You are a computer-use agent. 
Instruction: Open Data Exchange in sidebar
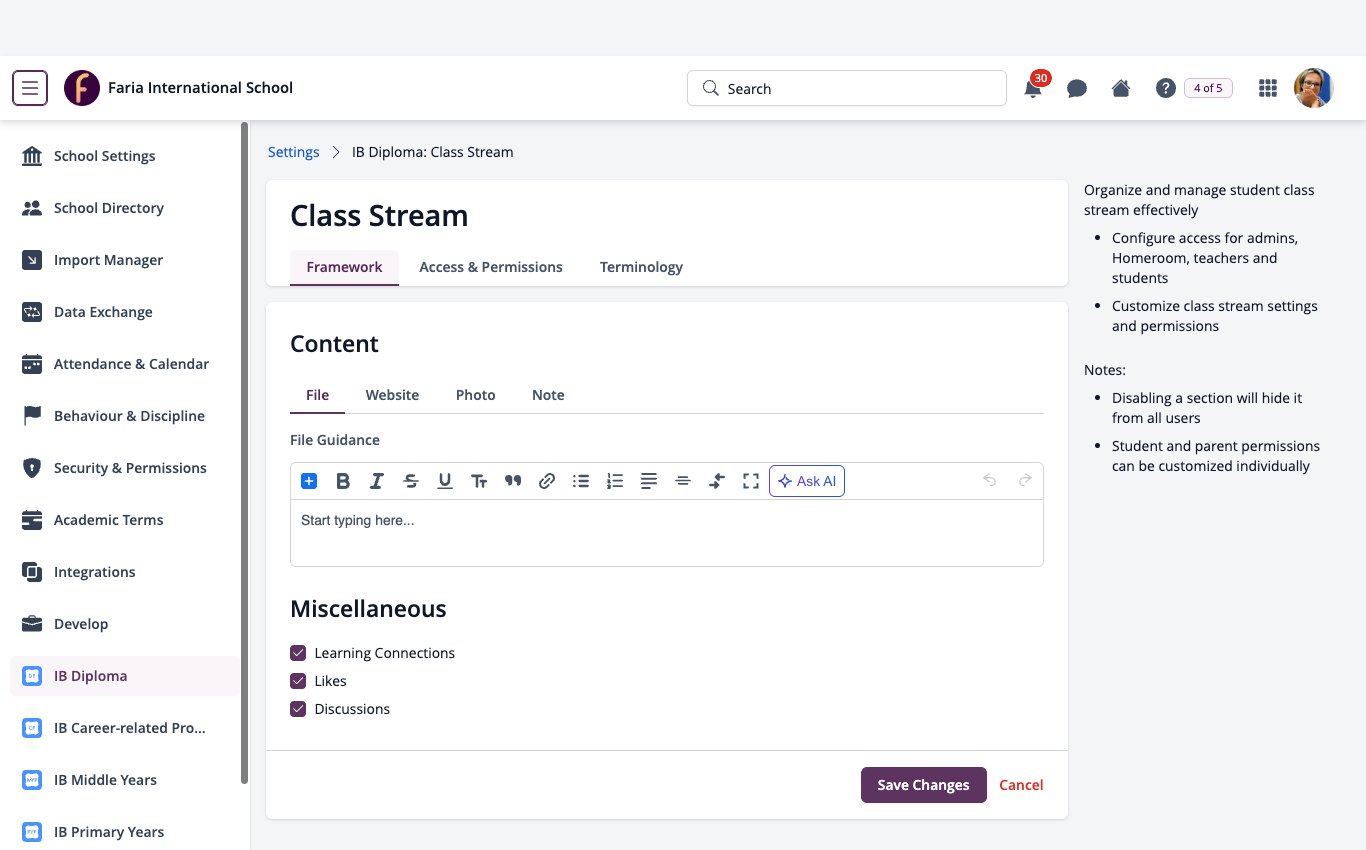(x=125, y=312)
